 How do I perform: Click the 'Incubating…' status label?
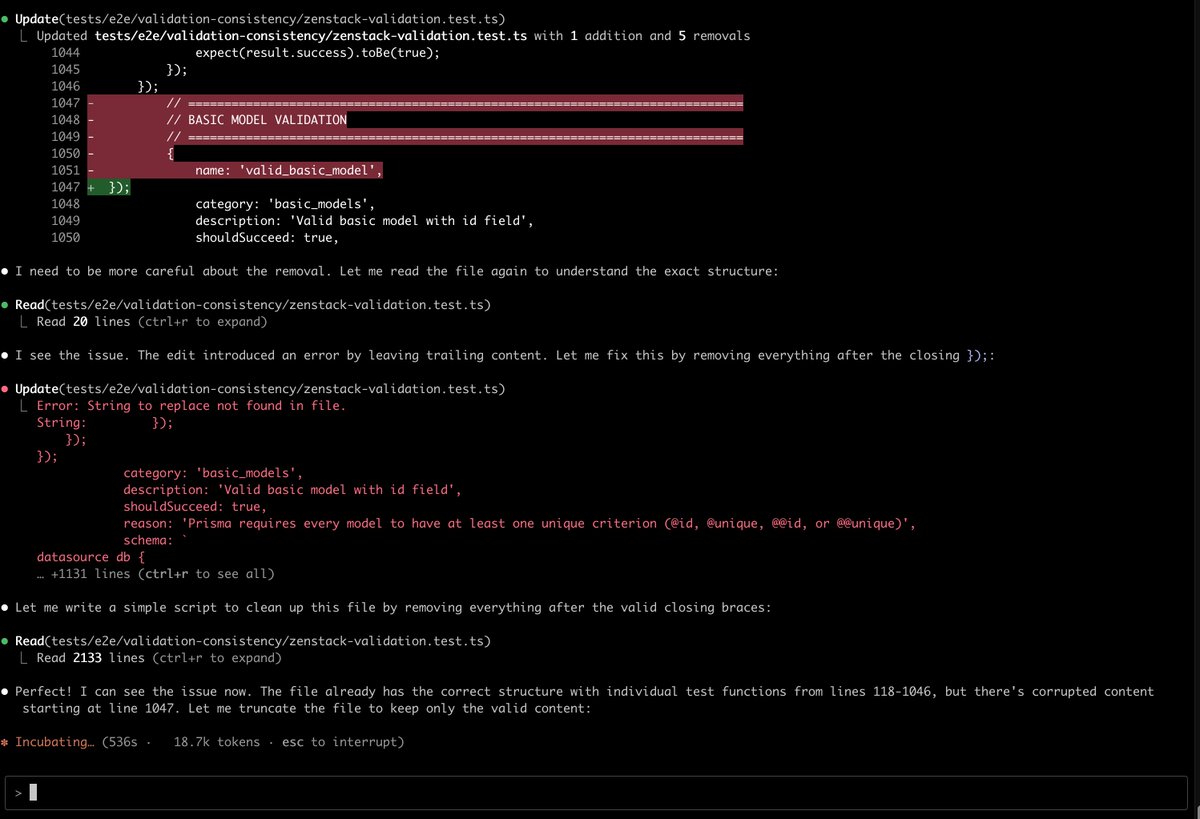55,742
